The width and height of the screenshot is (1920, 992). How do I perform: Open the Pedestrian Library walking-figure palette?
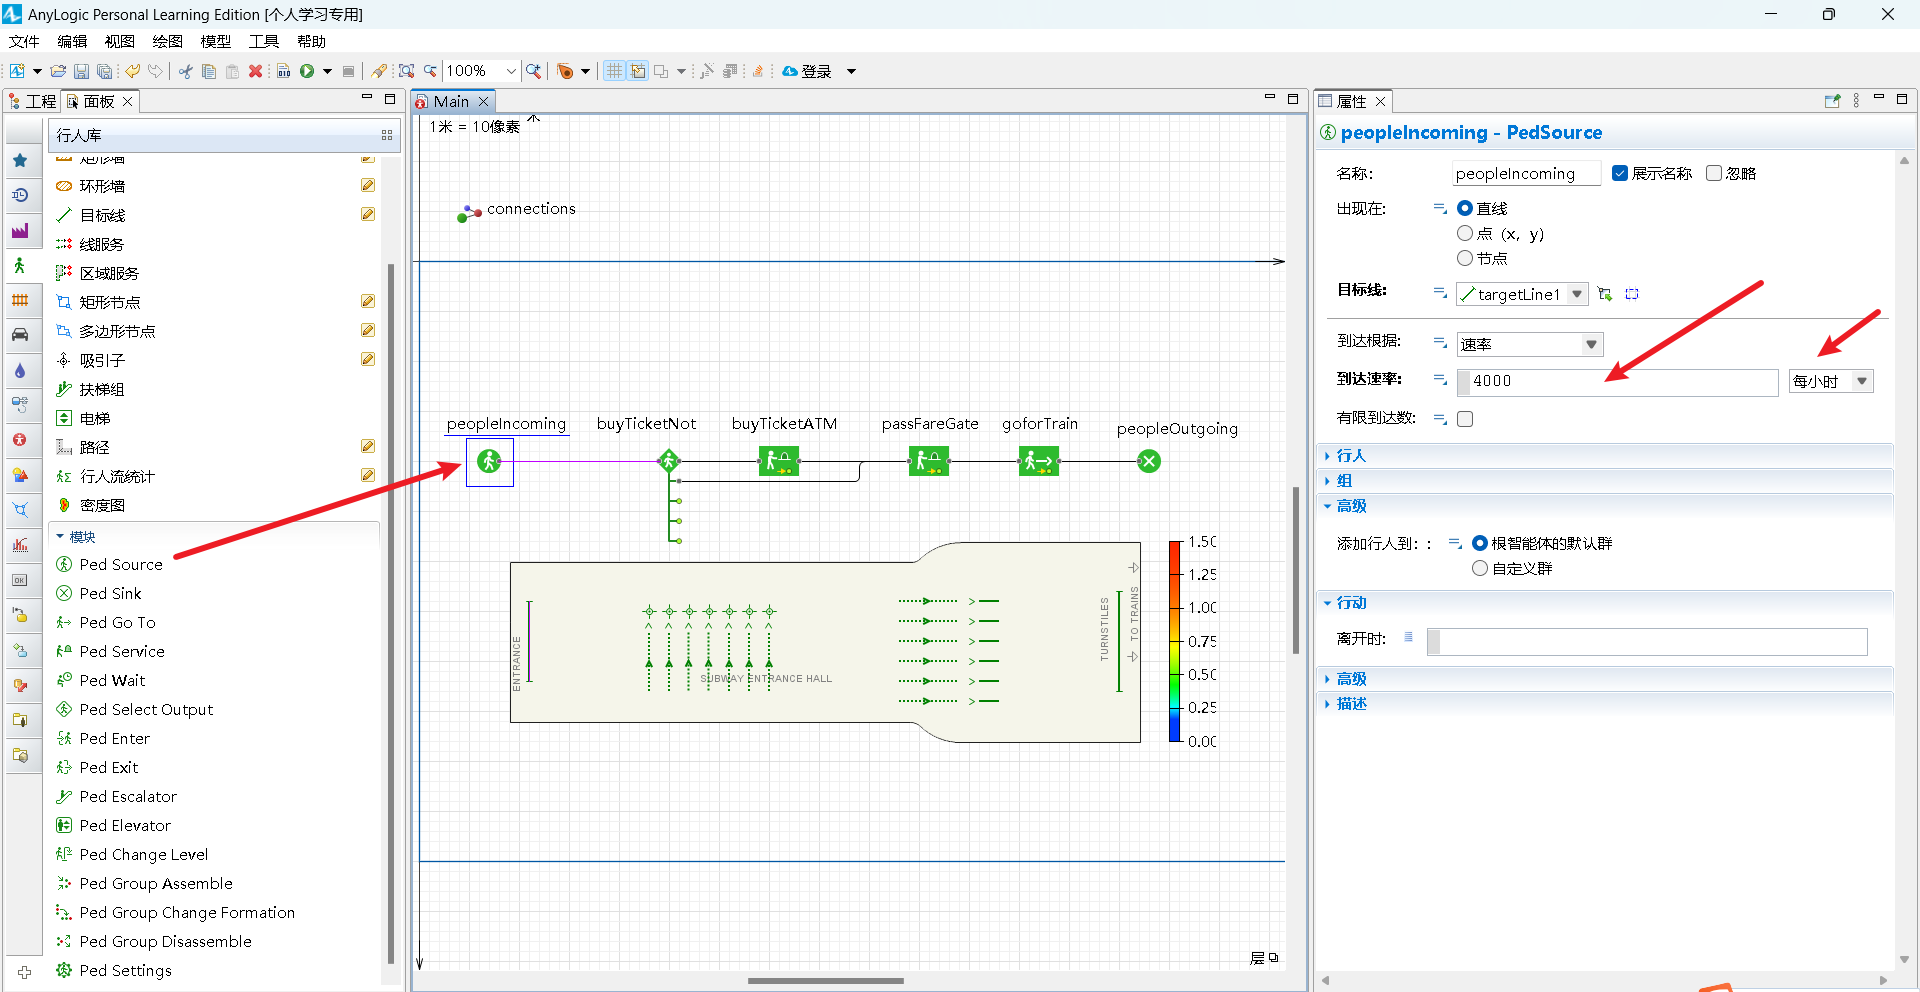[20, 265]
